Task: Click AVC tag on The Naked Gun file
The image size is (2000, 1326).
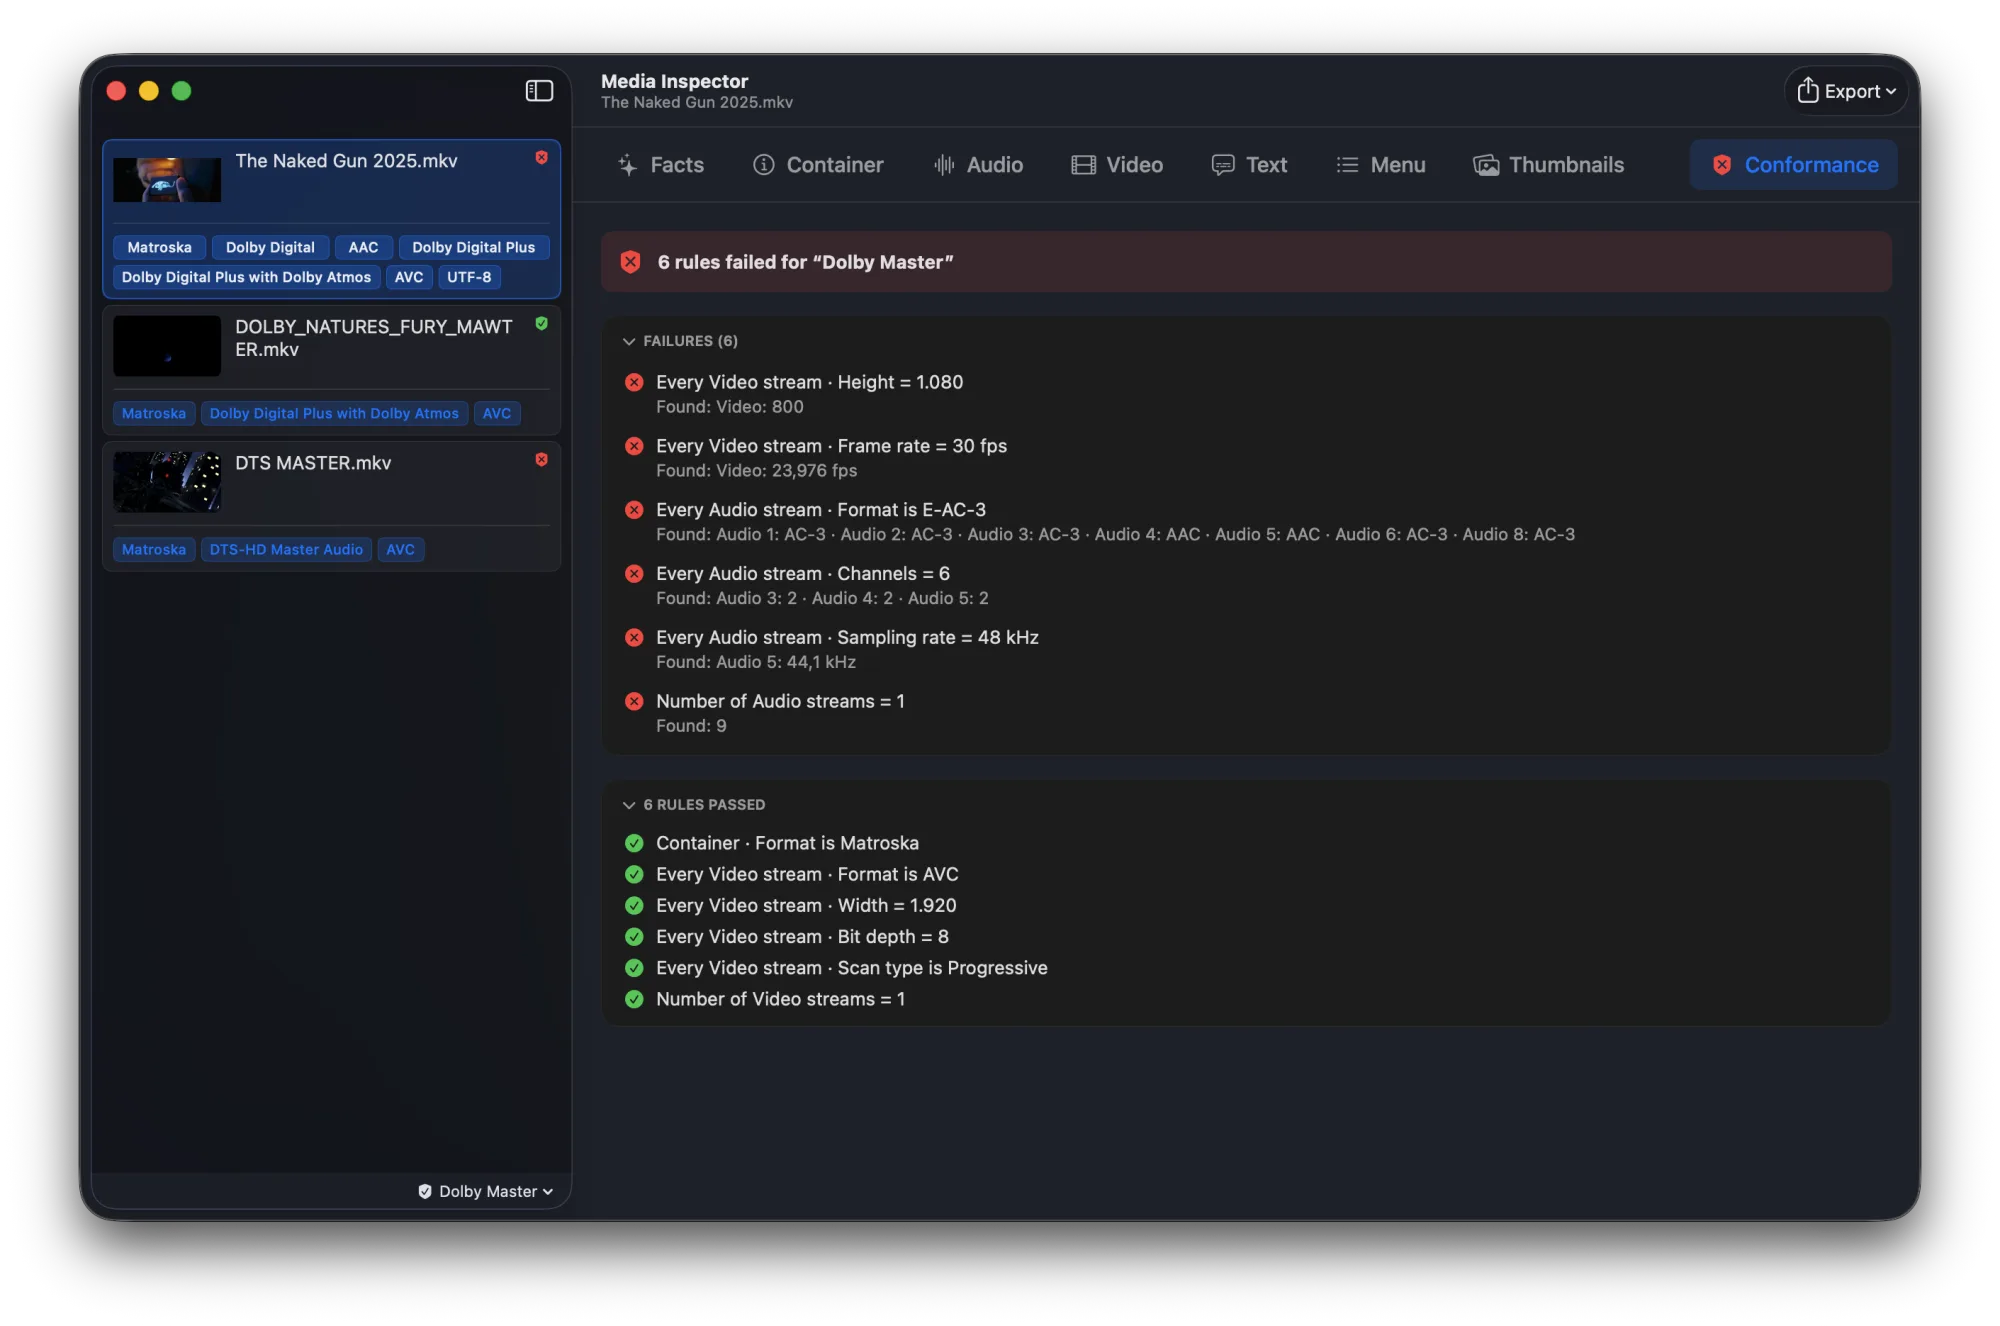Action: pos(409,277)
